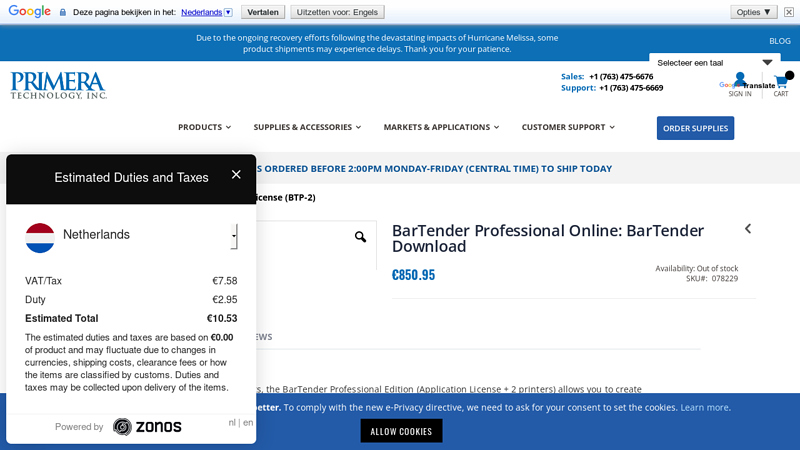Click the €850.95 product price
This screenshot has width=800, height=450.
(x=413, y=275)
